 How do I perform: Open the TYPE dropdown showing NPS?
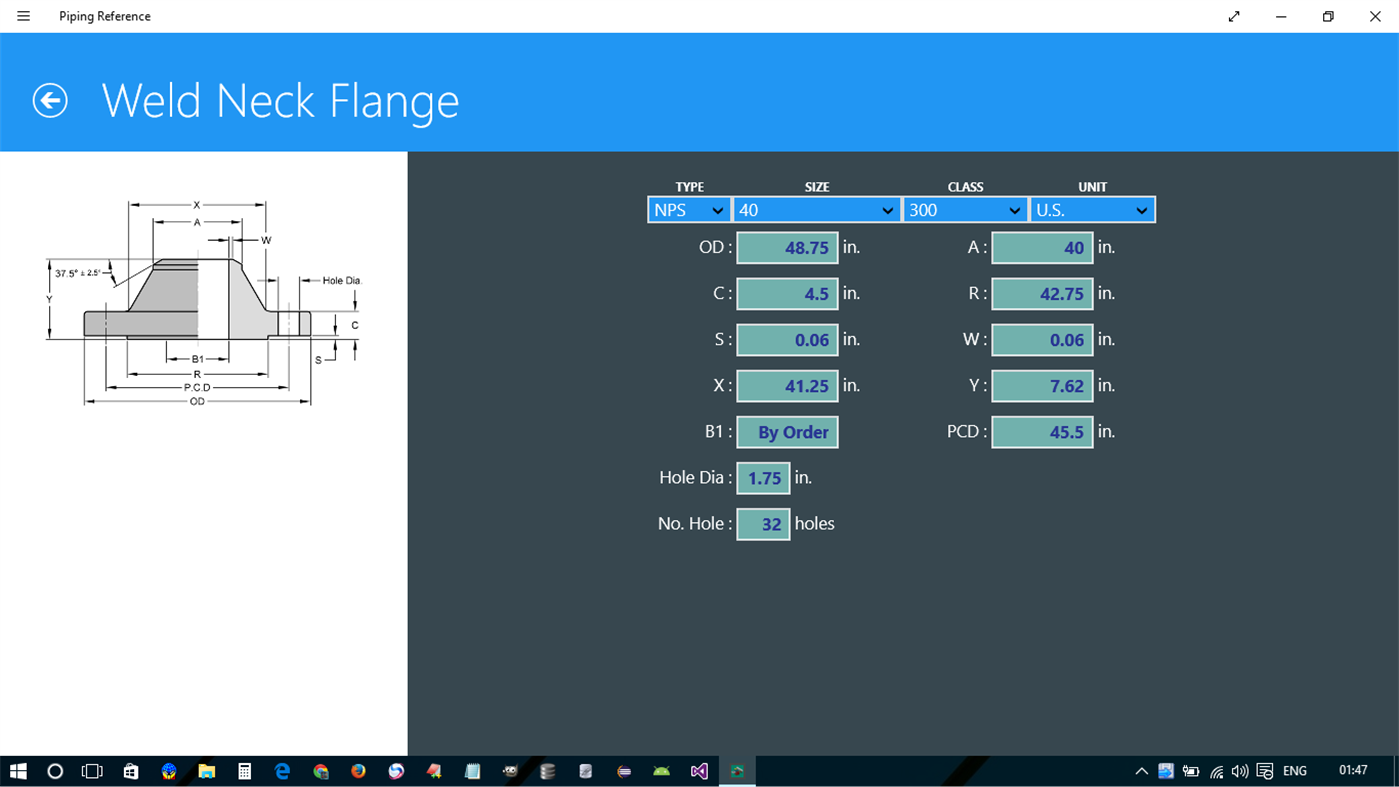(x=688, y=209)
